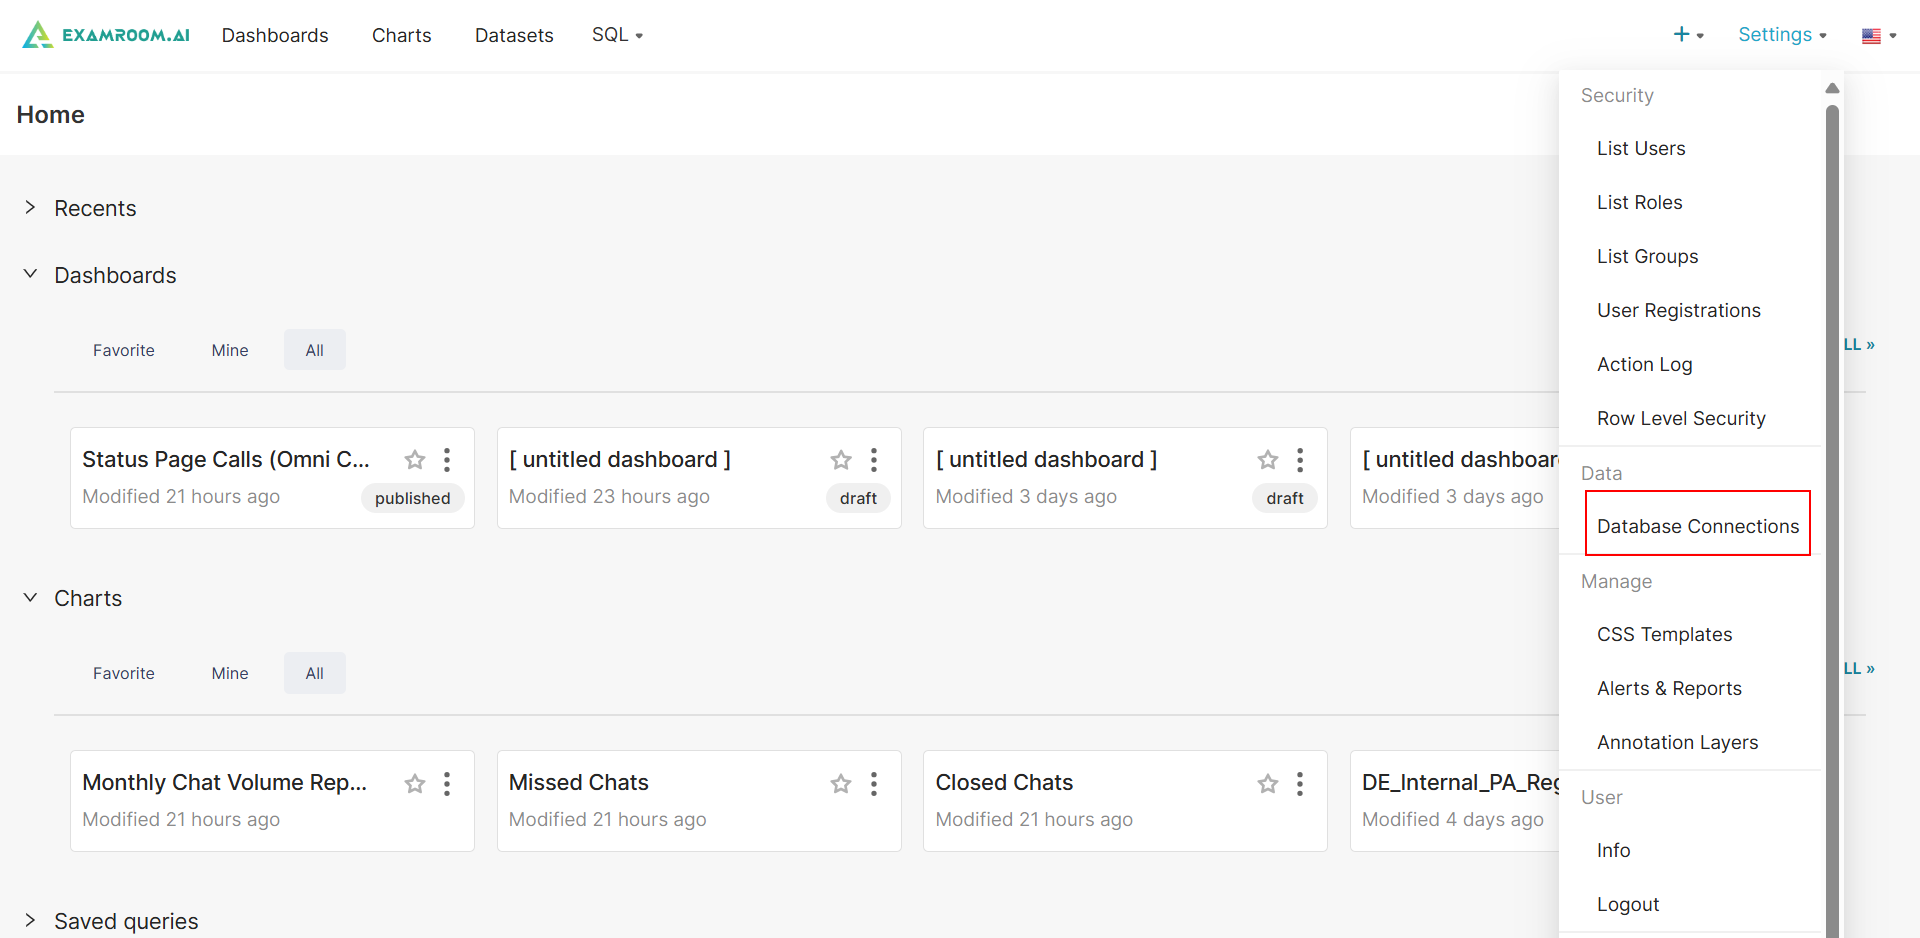Viewport: 1920px width, 938px height.
Task: Switch to Mine tab under Dashboards
Action: click(230, 350)
